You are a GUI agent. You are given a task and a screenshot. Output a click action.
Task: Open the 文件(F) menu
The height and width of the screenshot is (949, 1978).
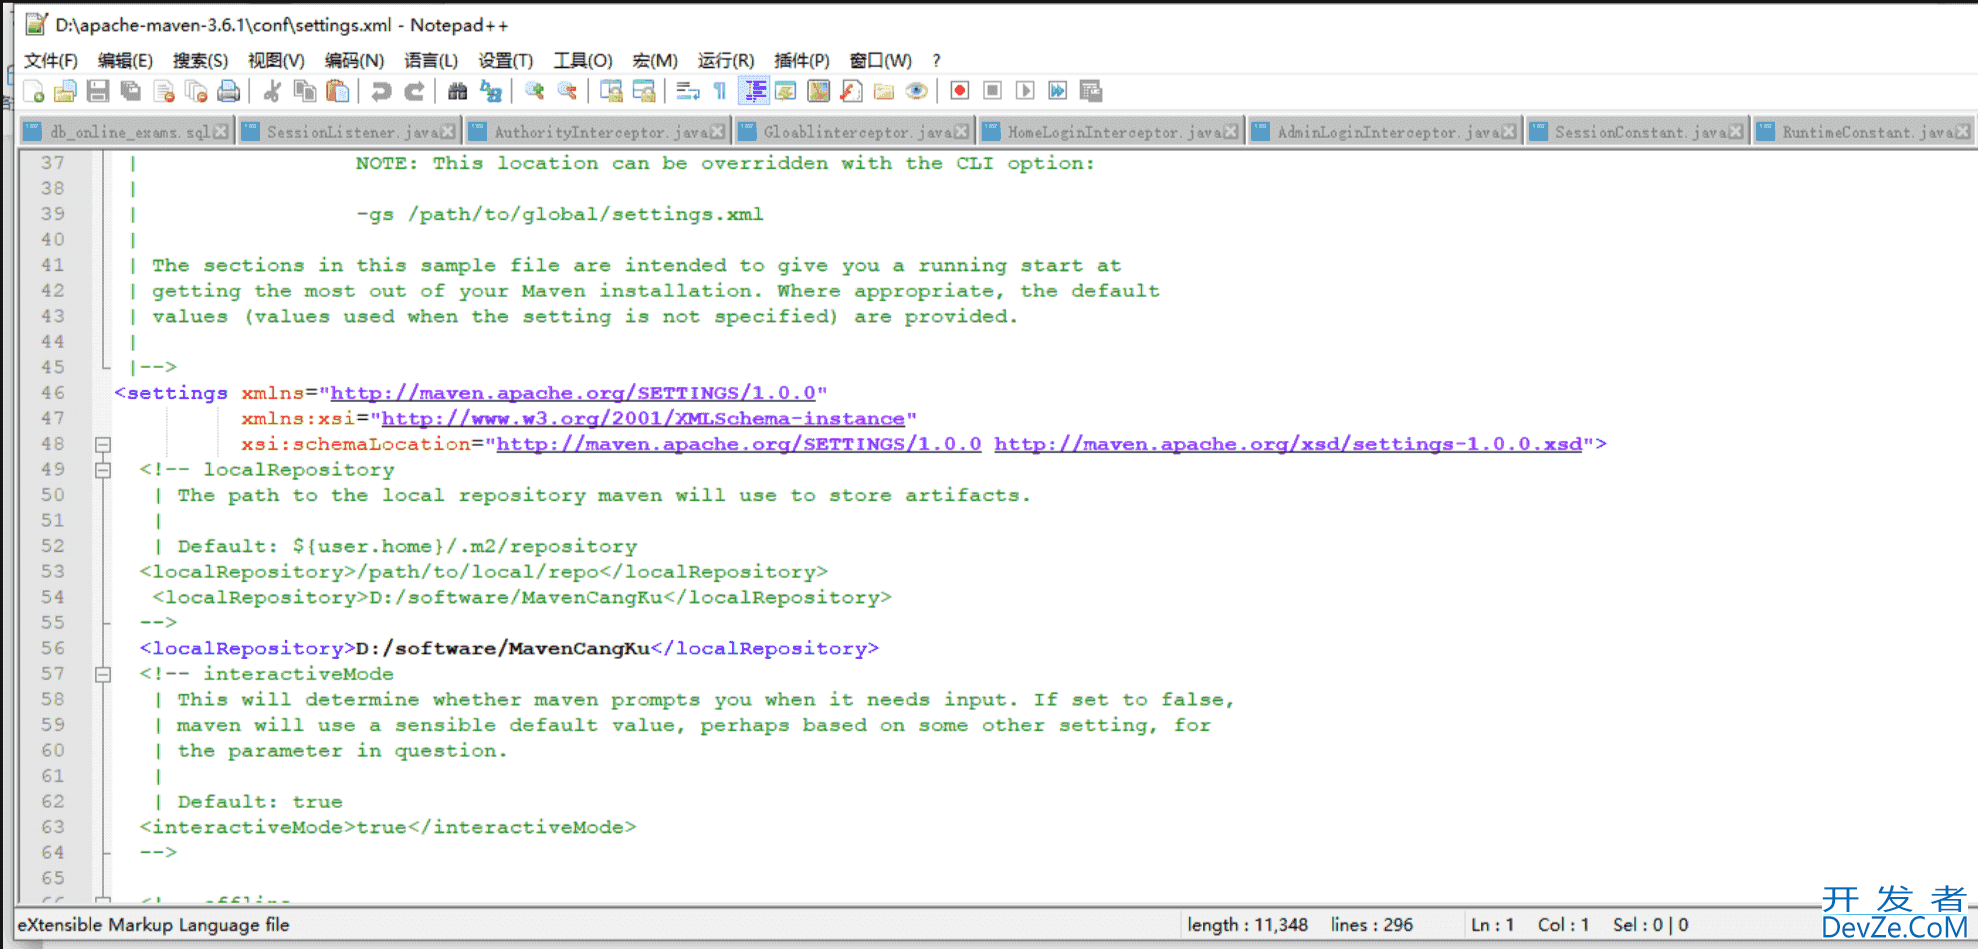click(x=50, y=61)
